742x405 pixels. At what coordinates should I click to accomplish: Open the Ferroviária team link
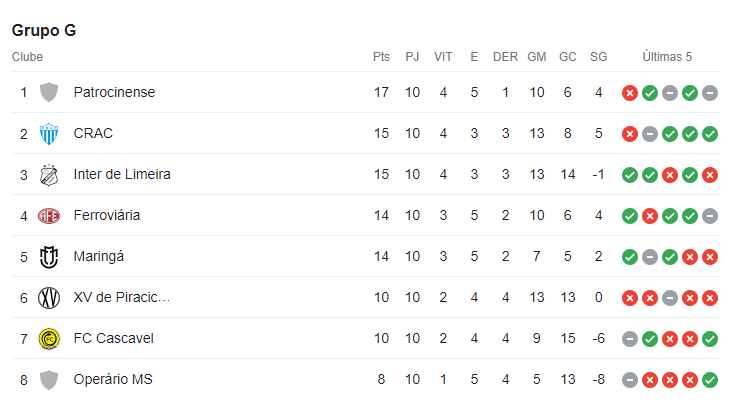[107, 215]
